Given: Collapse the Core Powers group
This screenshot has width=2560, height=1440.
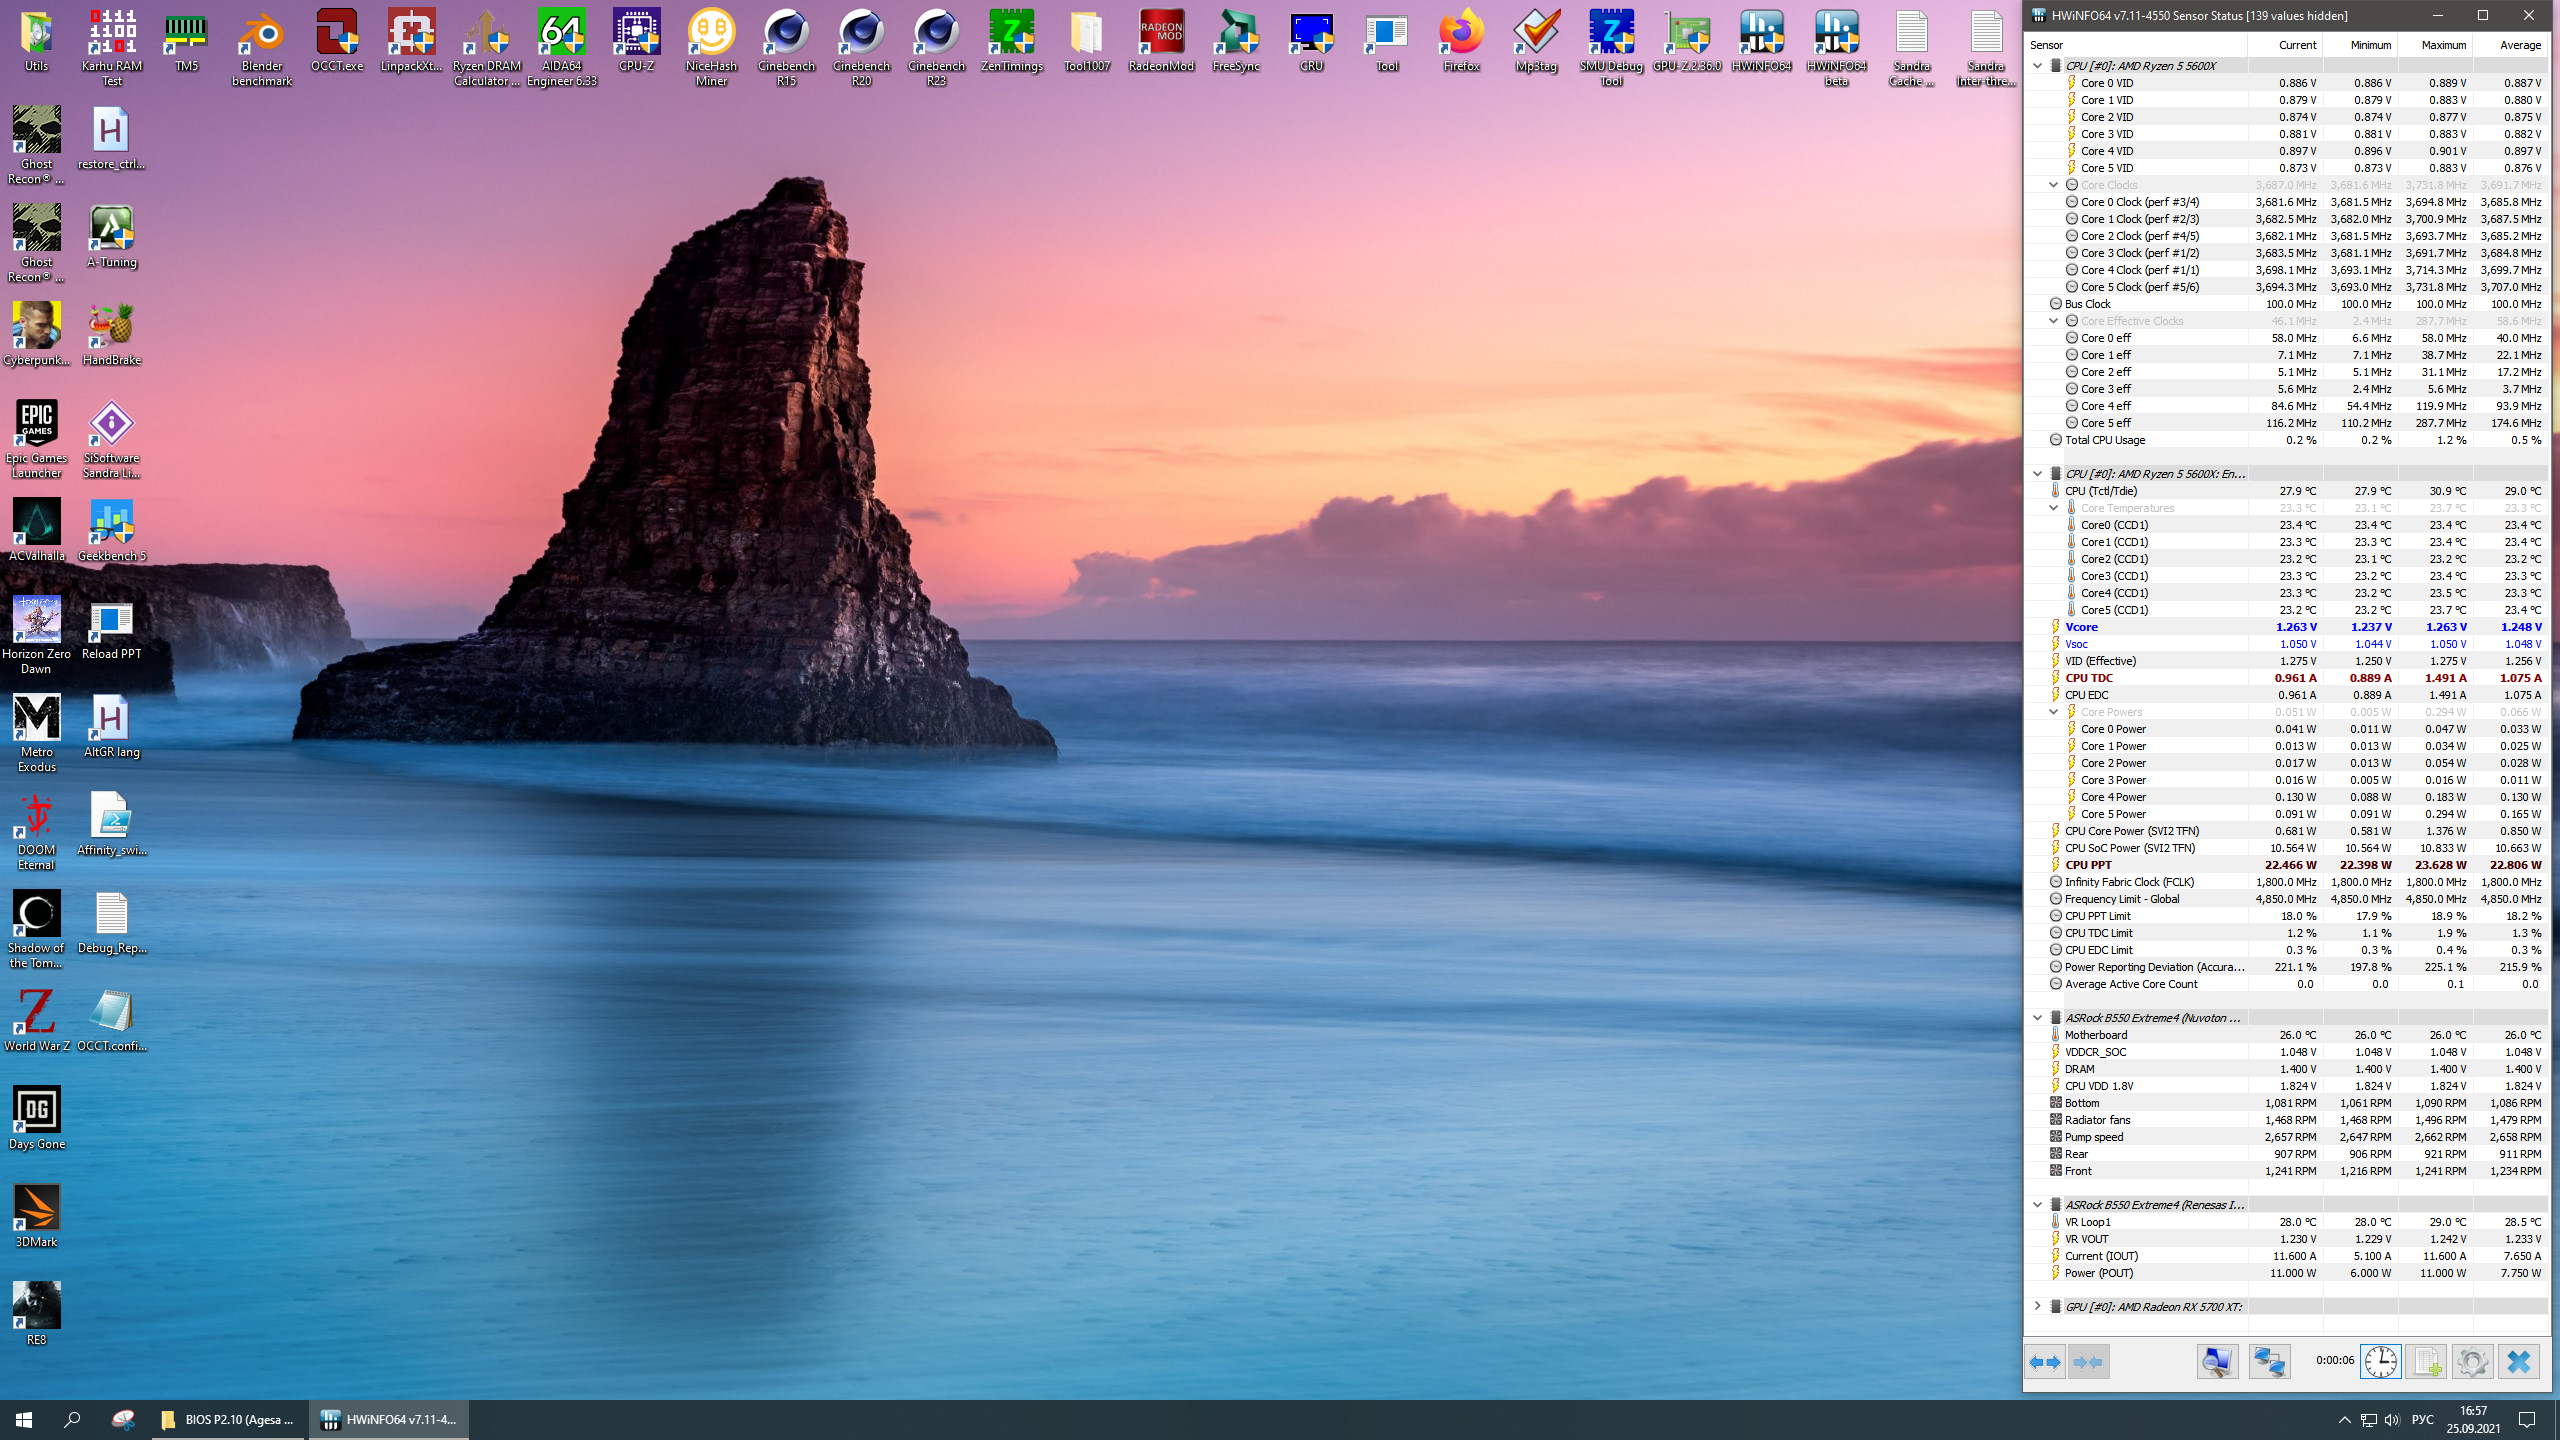Looking at the screenshot, I should coord(2053,712).
